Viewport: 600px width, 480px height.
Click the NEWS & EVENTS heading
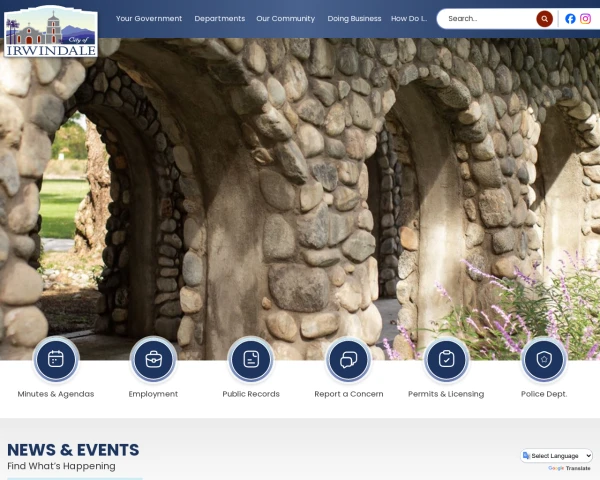[x=73, y=450]
